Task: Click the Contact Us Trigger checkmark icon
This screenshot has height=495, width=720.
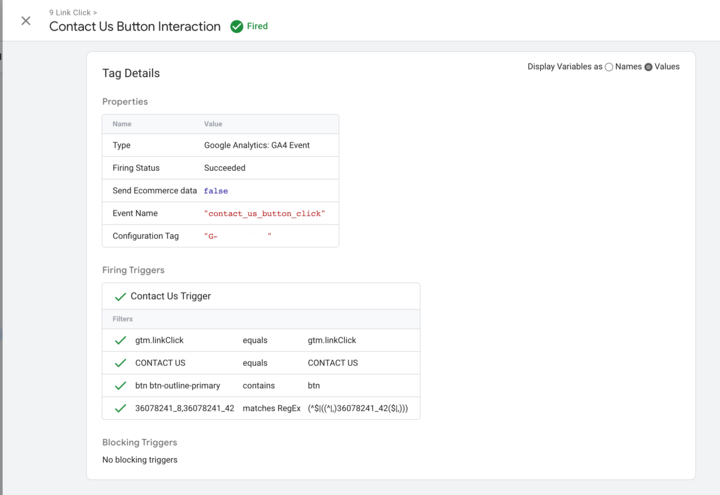Action: tap(120, 297)
